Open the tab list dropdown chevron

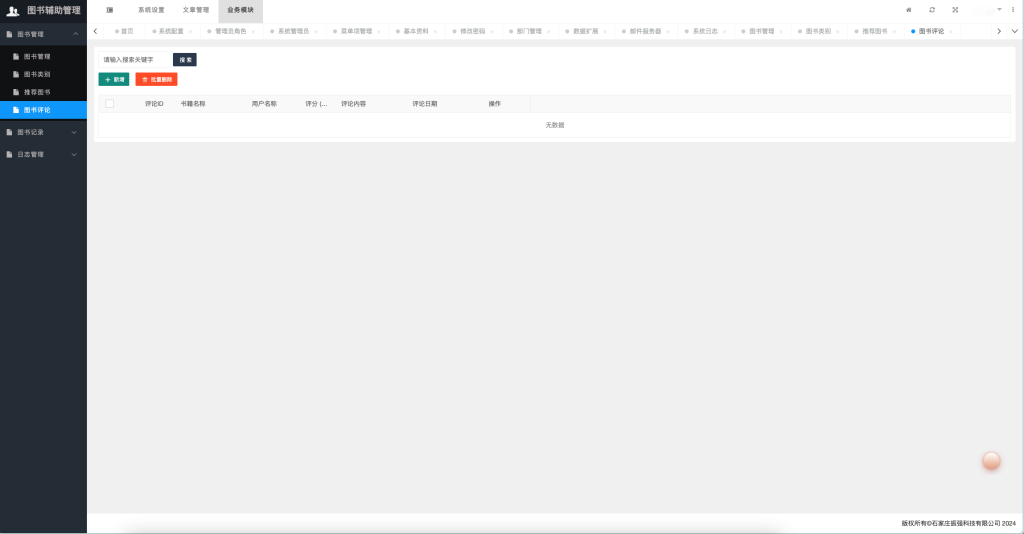tap(1014, 31)
